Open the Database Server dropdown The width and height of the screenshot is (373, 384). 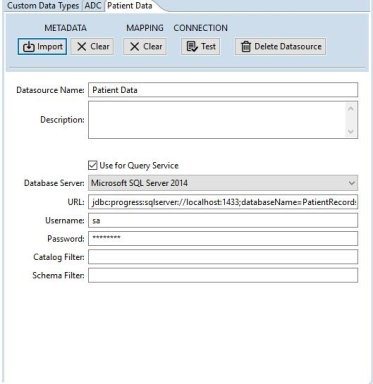coord(223,183)
